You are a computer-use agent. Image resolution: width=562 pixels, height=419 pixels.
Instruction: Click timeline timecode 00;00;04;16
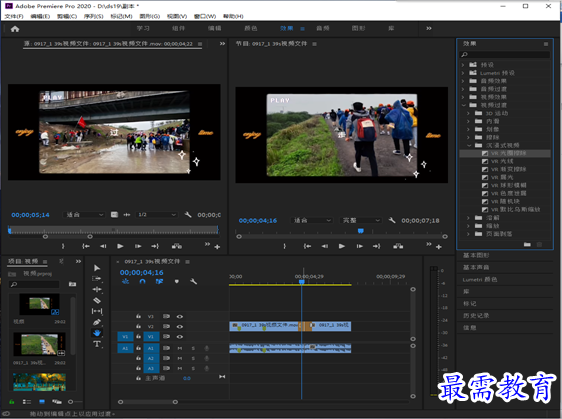pyautogui.click(x=142, y=273)
